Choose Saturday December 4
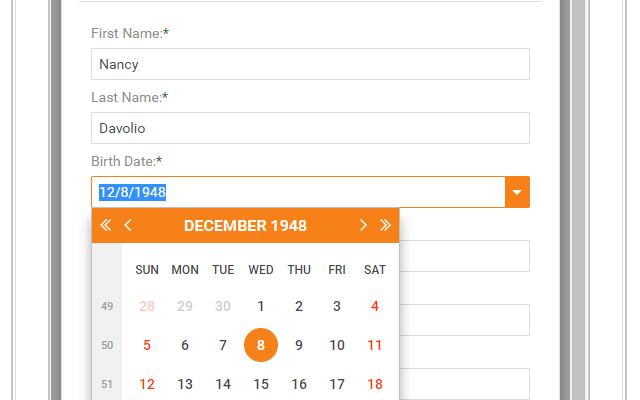 click(x=375, y=306)
